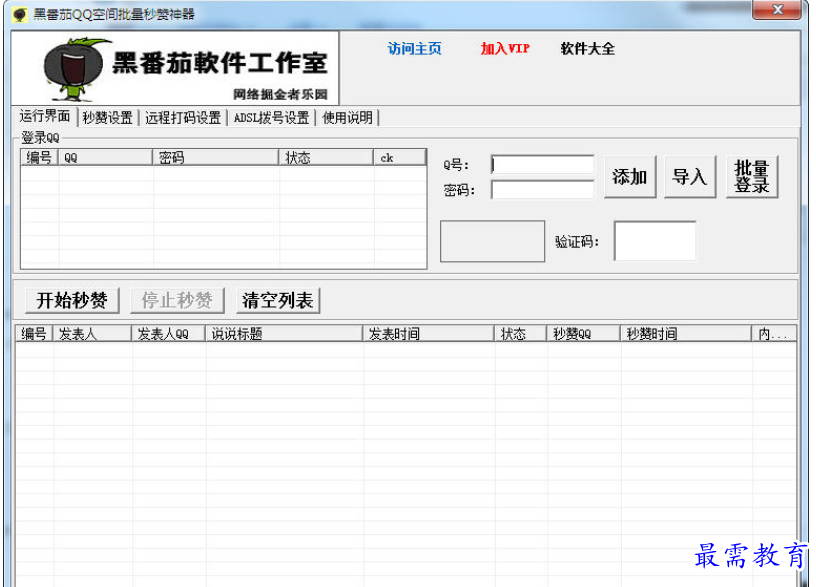
Task: Click the Q号 input field
Action: point(542,164)
